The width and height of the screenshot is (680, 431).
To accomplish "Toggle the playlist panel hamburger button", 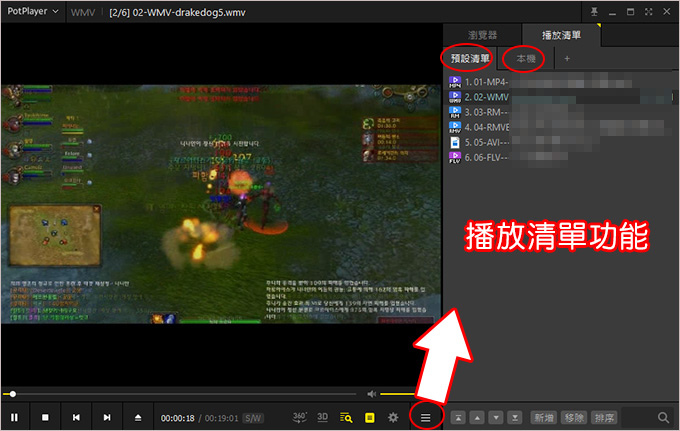I will click(425, 418).
